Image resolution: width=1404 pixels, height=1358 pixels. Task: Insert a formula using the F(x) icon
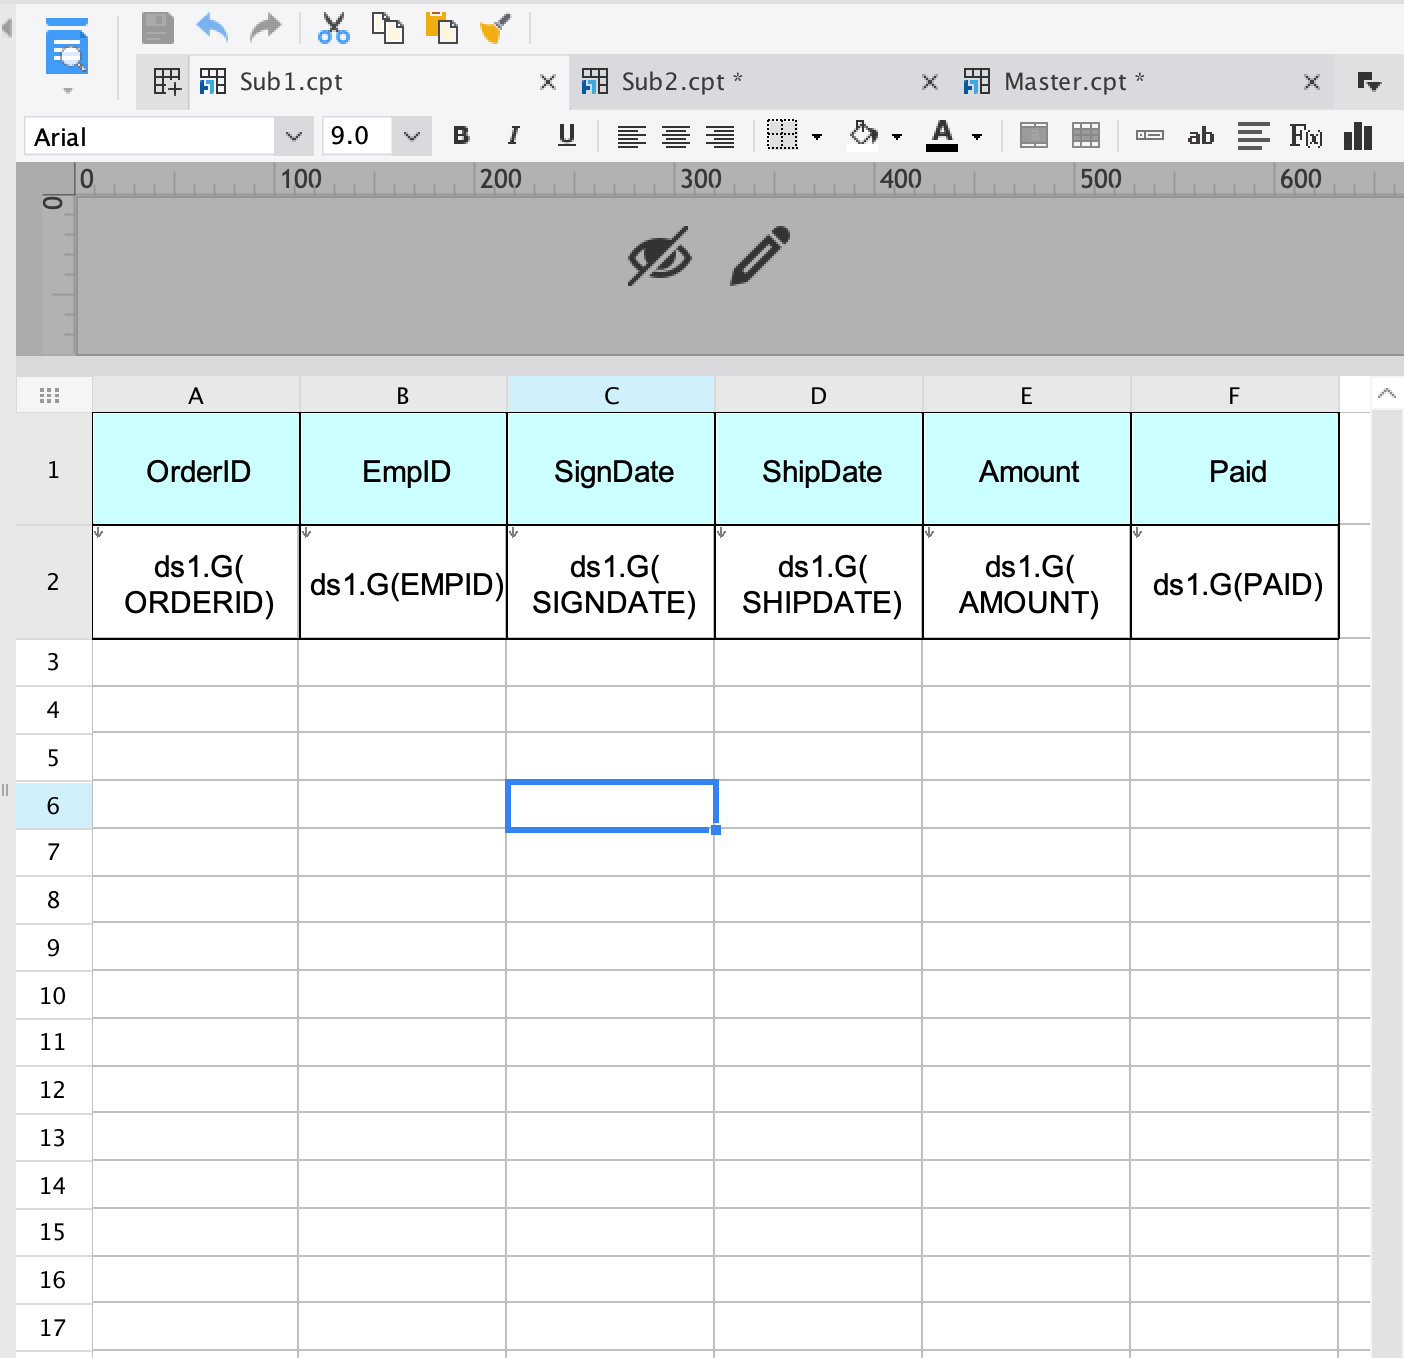(1306, 136)
